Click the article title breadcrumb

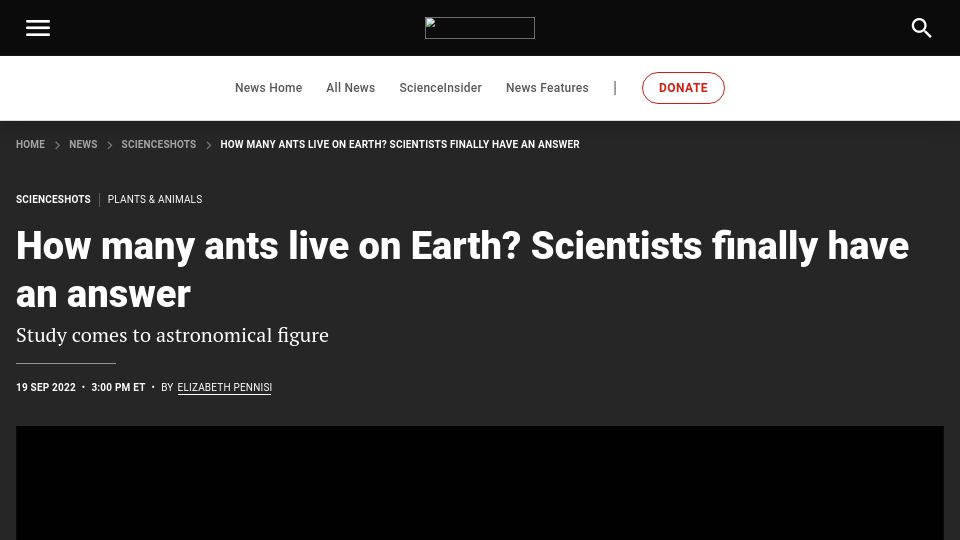coord(400,144)
